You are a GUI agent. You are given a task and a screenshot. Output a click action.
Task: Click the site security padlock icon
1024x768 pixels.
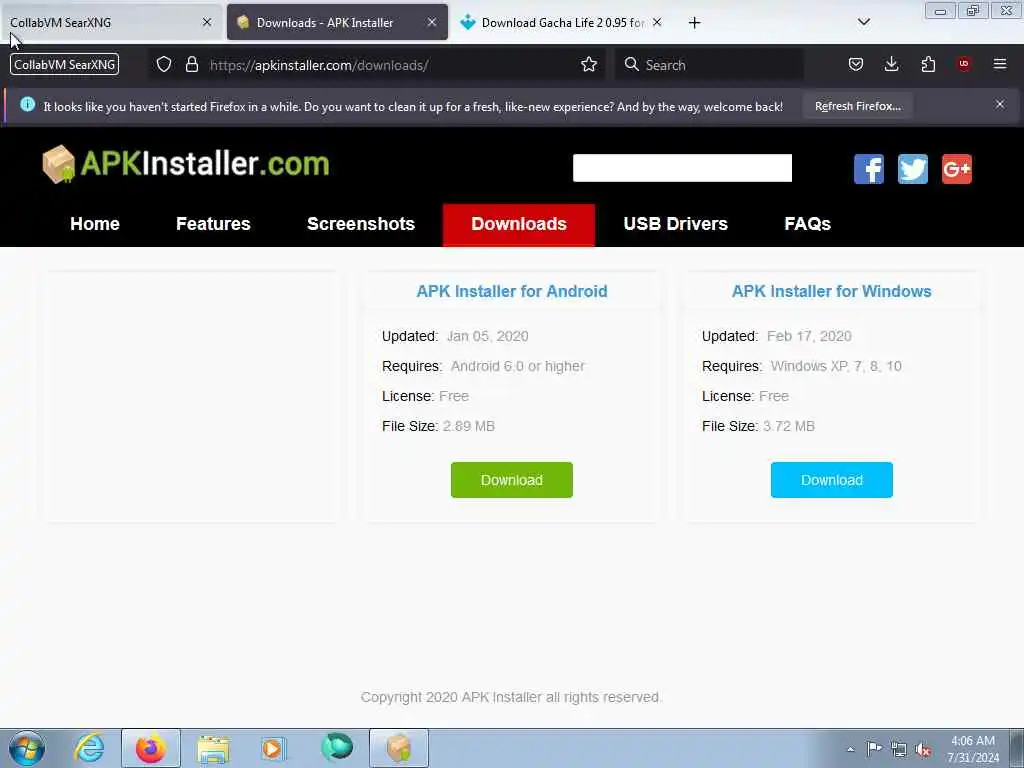191,64
